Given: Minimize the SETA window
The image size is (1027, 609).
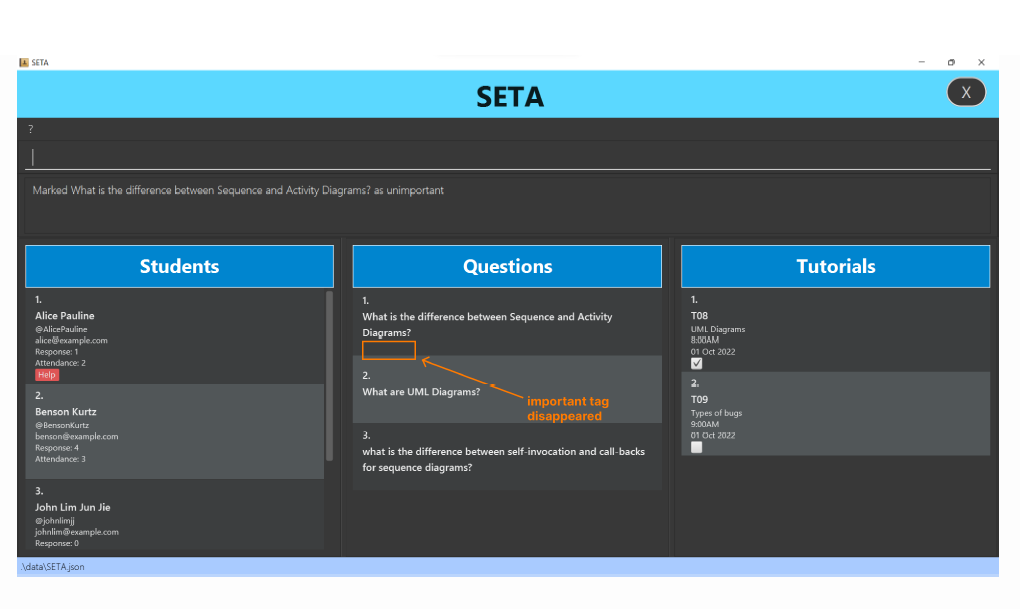Looking at the screenshot, I should (x=922, y=62).
